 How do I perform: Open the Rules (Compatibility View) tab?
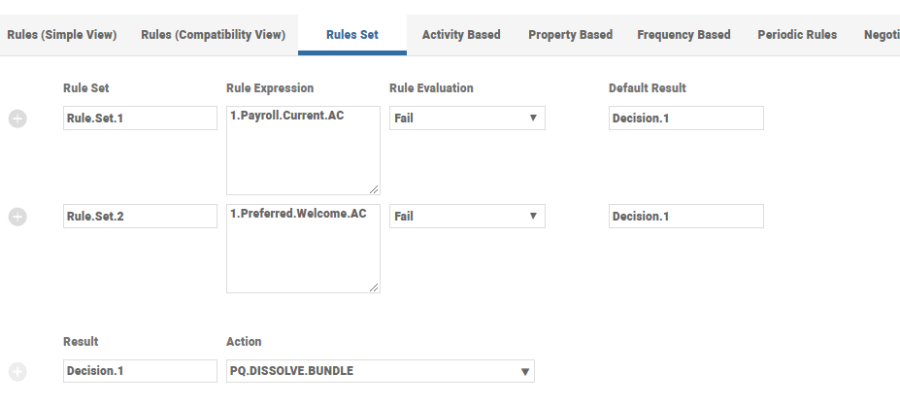coord(213,35)
